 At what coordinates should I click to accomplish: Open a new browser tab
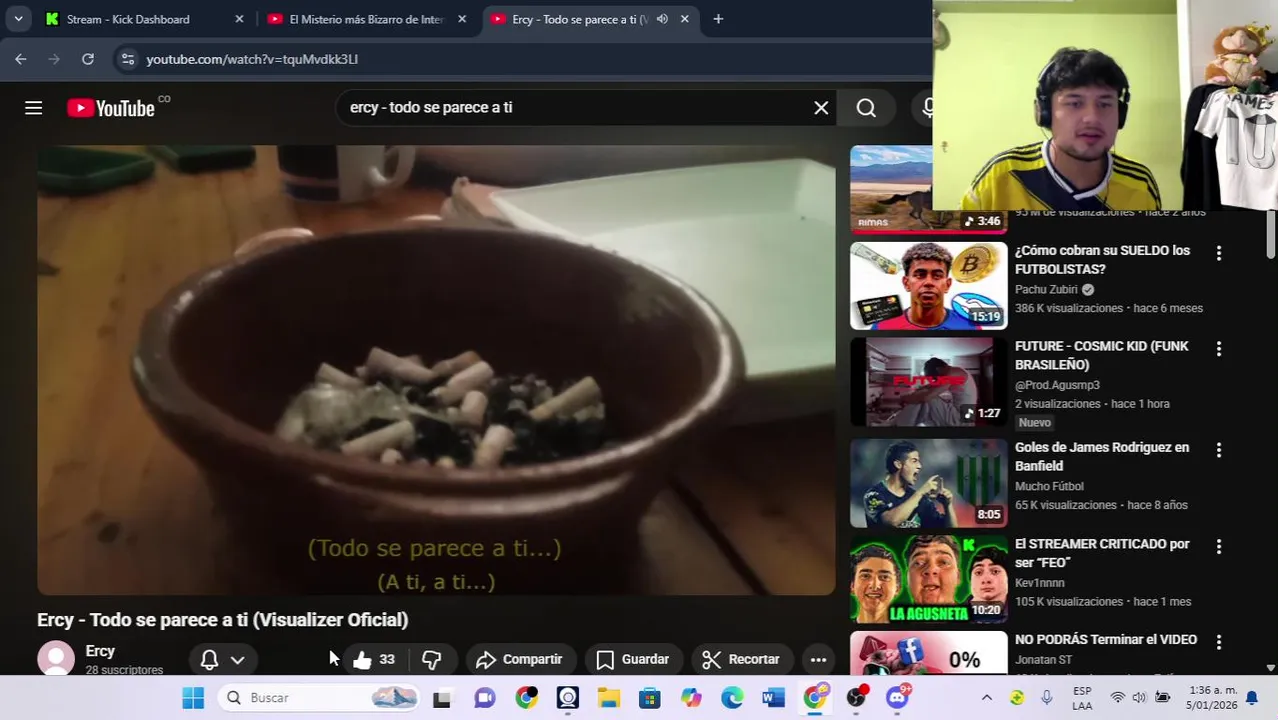coord(718,19)
